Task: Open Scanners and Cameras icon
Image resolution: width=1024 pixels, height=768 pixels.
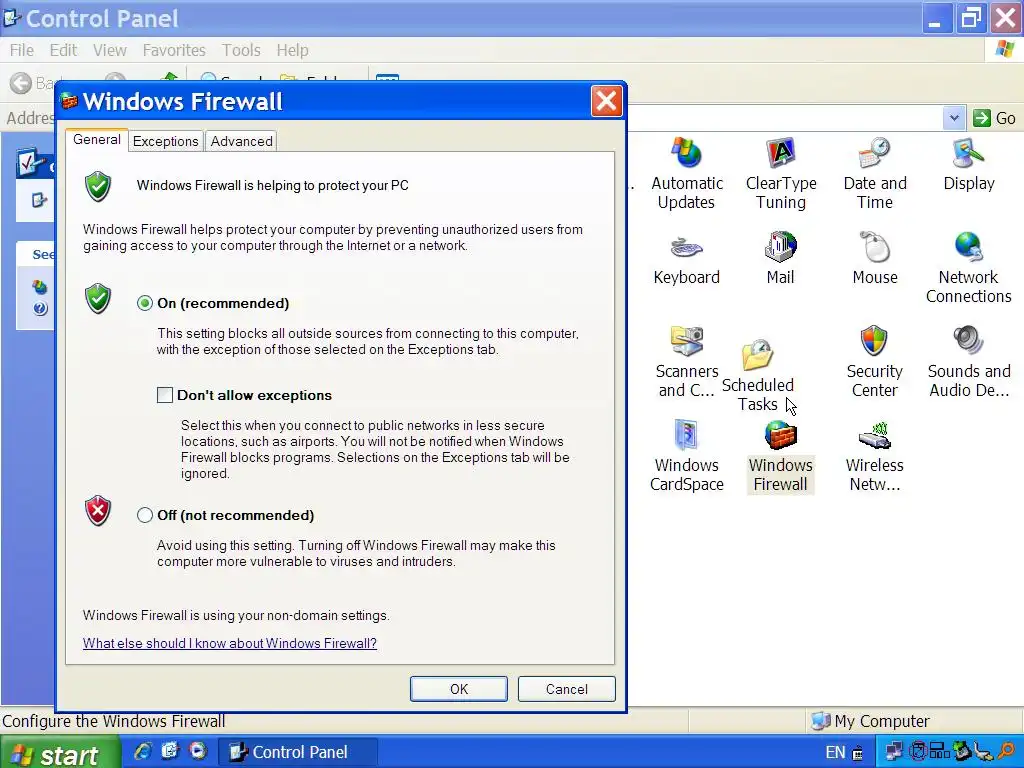Action: pos(686,341)
